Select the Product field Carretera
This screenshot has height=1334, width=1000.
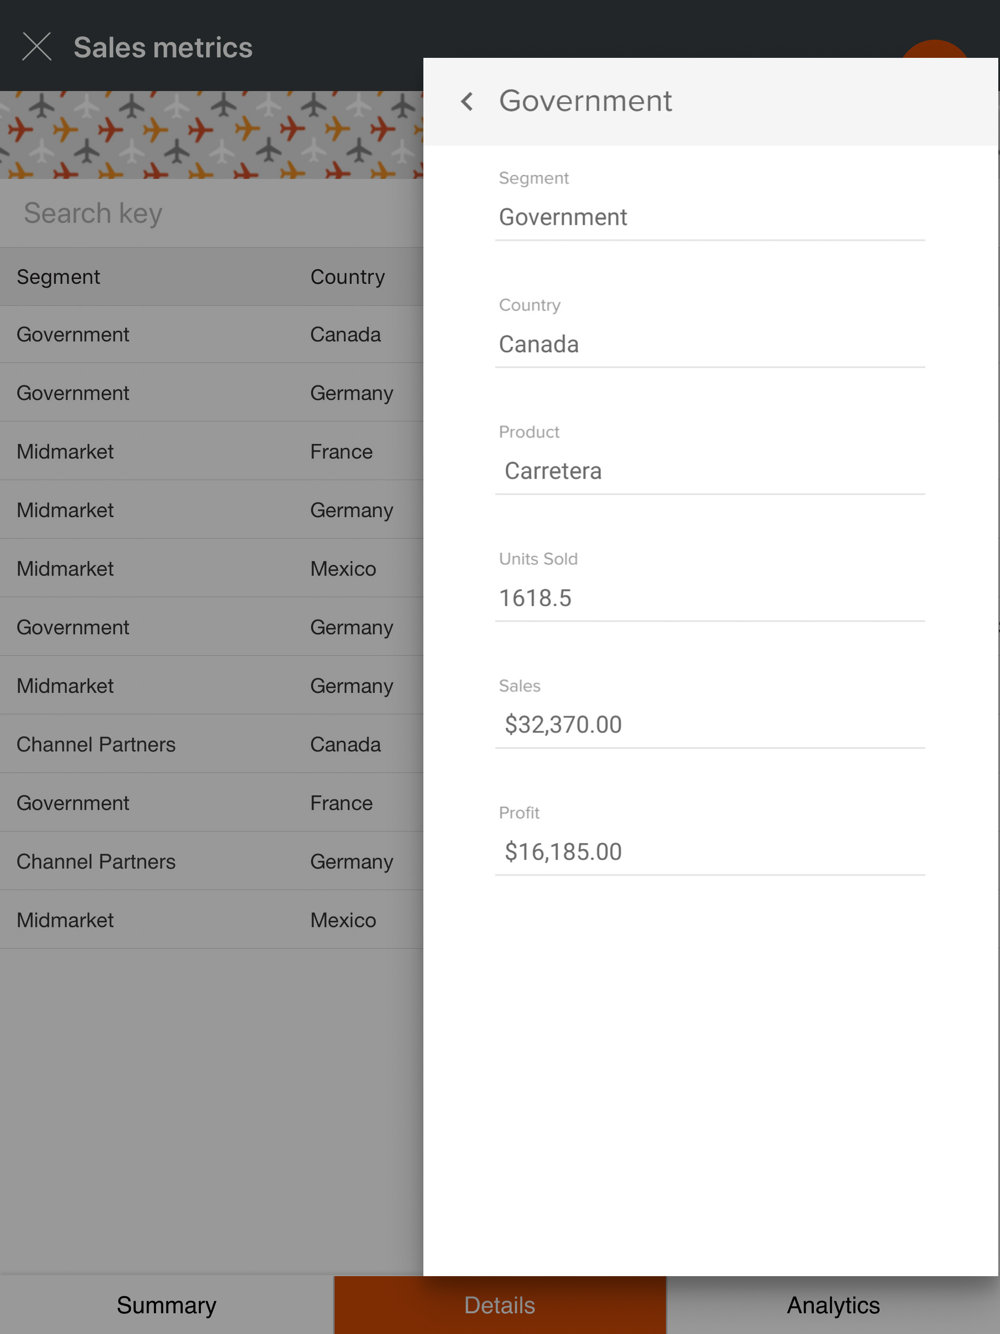pyautogui.click(x=710, y=471)
